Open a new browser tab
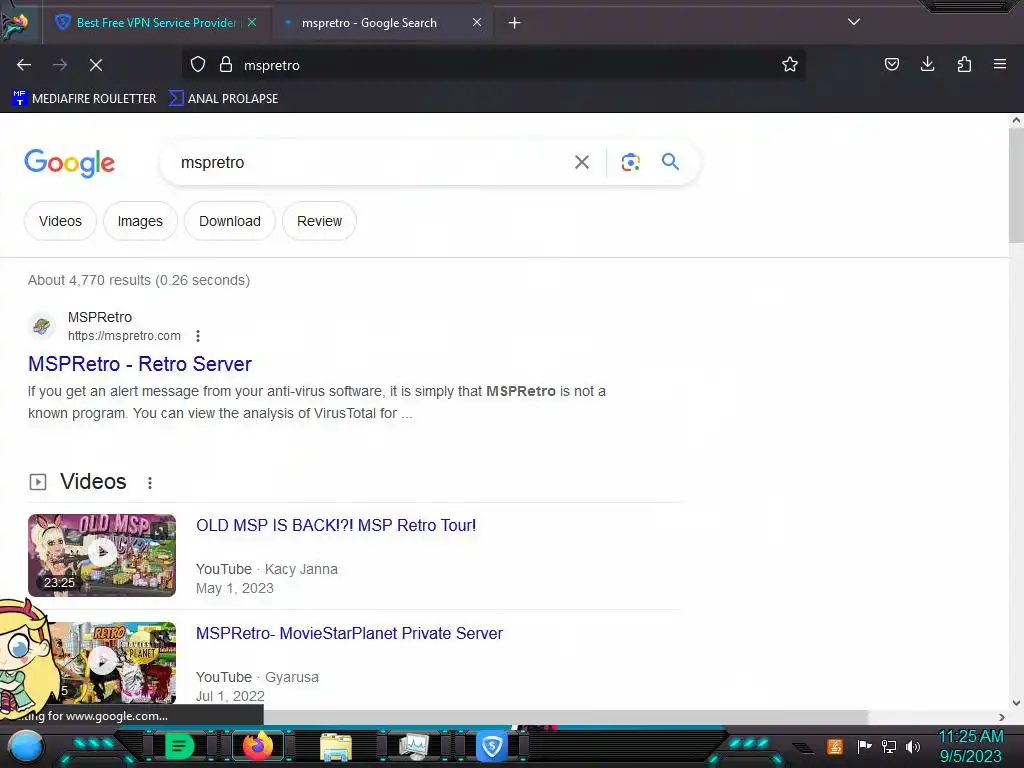This screenshot has width=1024, height=768. [514, 23]
